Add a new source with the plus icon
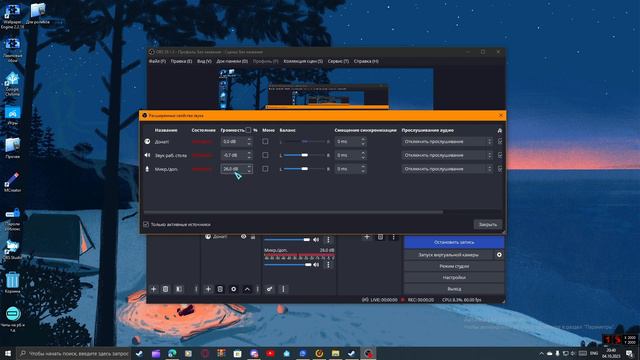 click(208, 289)
